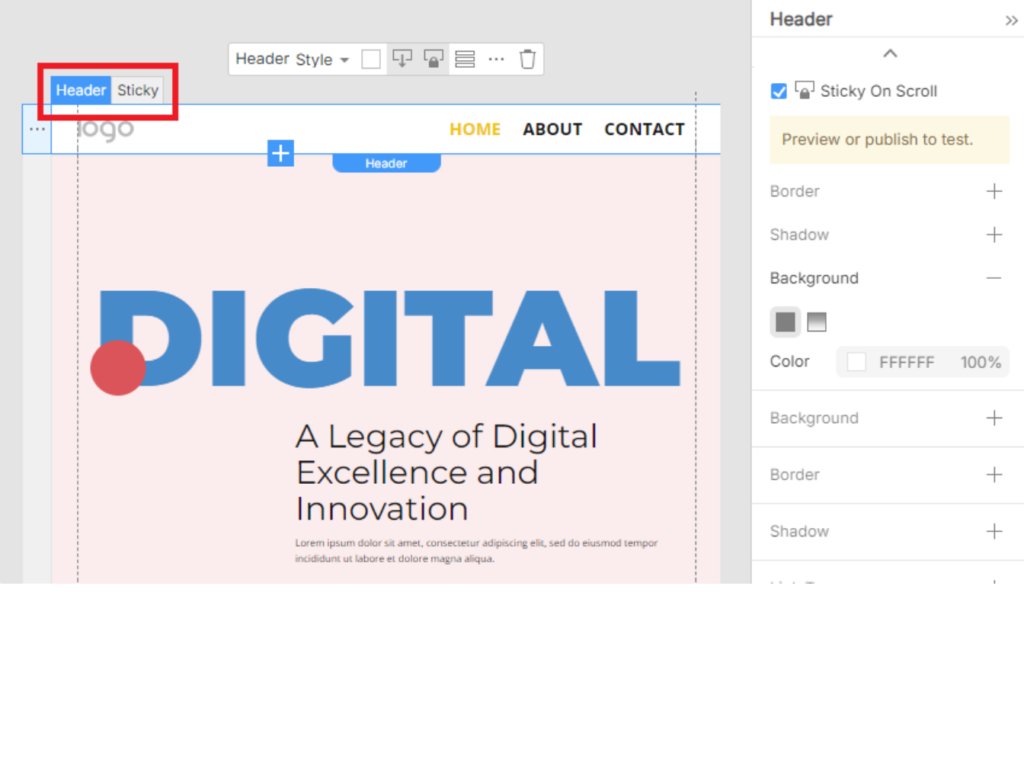The image size is (1024, 762).
Task: Open more options in the header toolbar
Action: 496,59
